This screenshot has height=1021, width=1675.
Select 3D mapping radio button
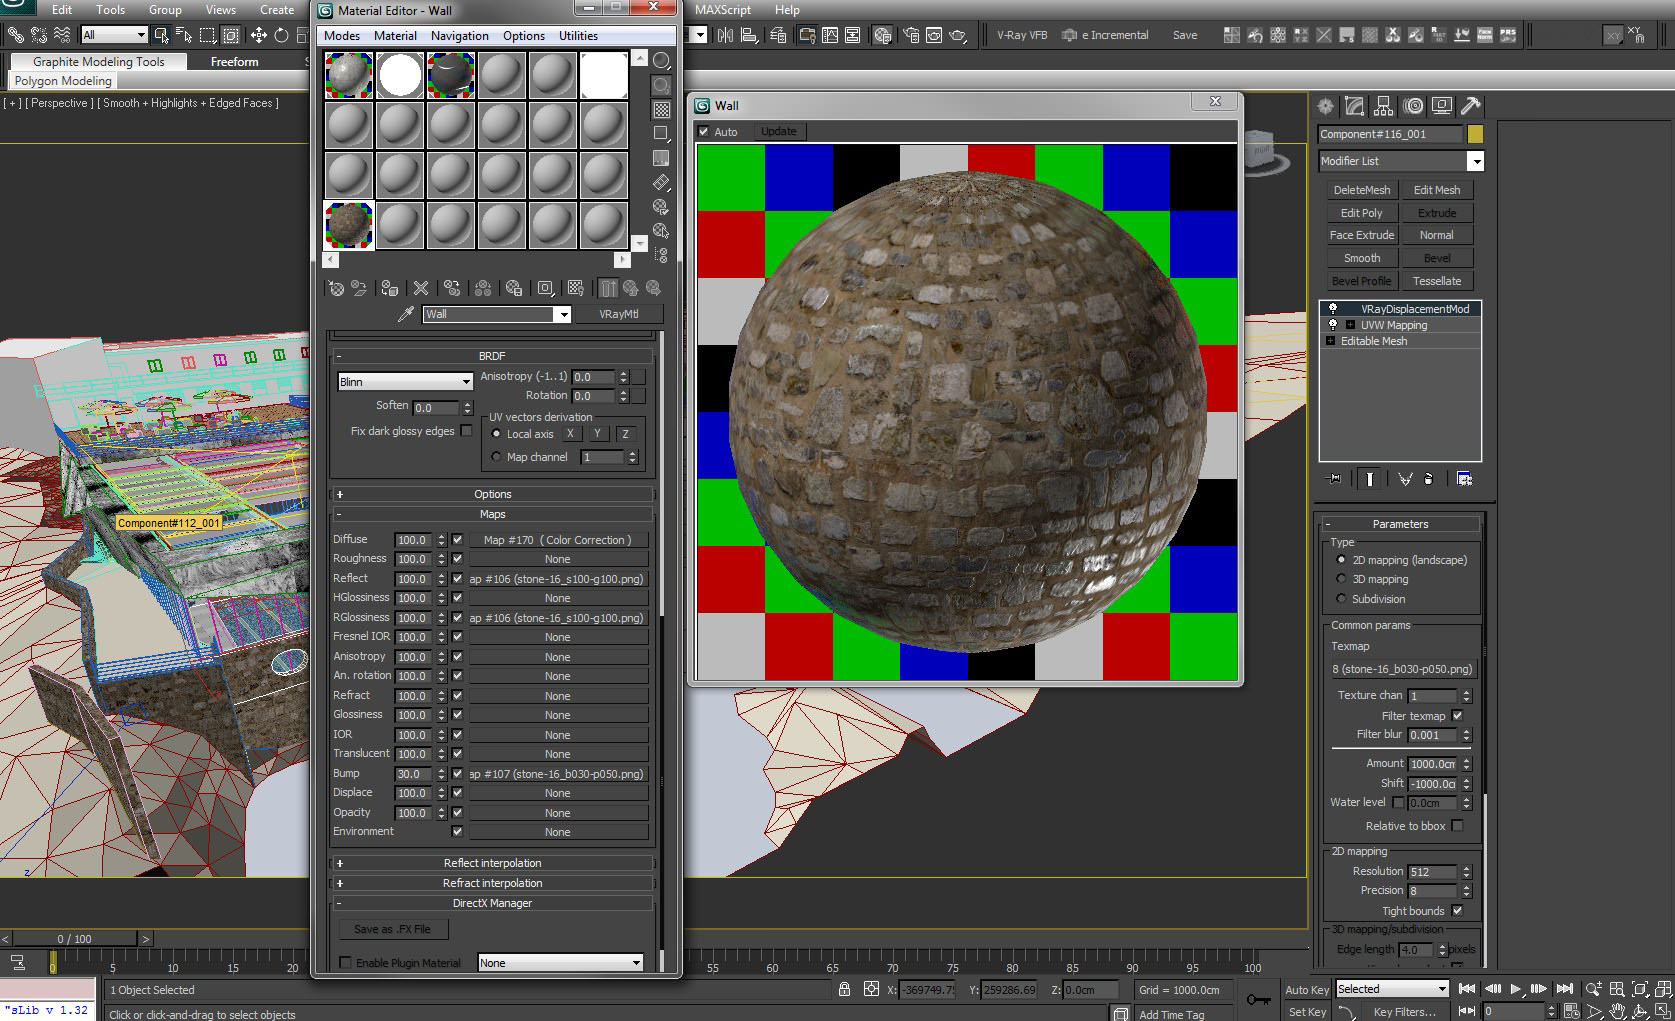point(1341,579)
